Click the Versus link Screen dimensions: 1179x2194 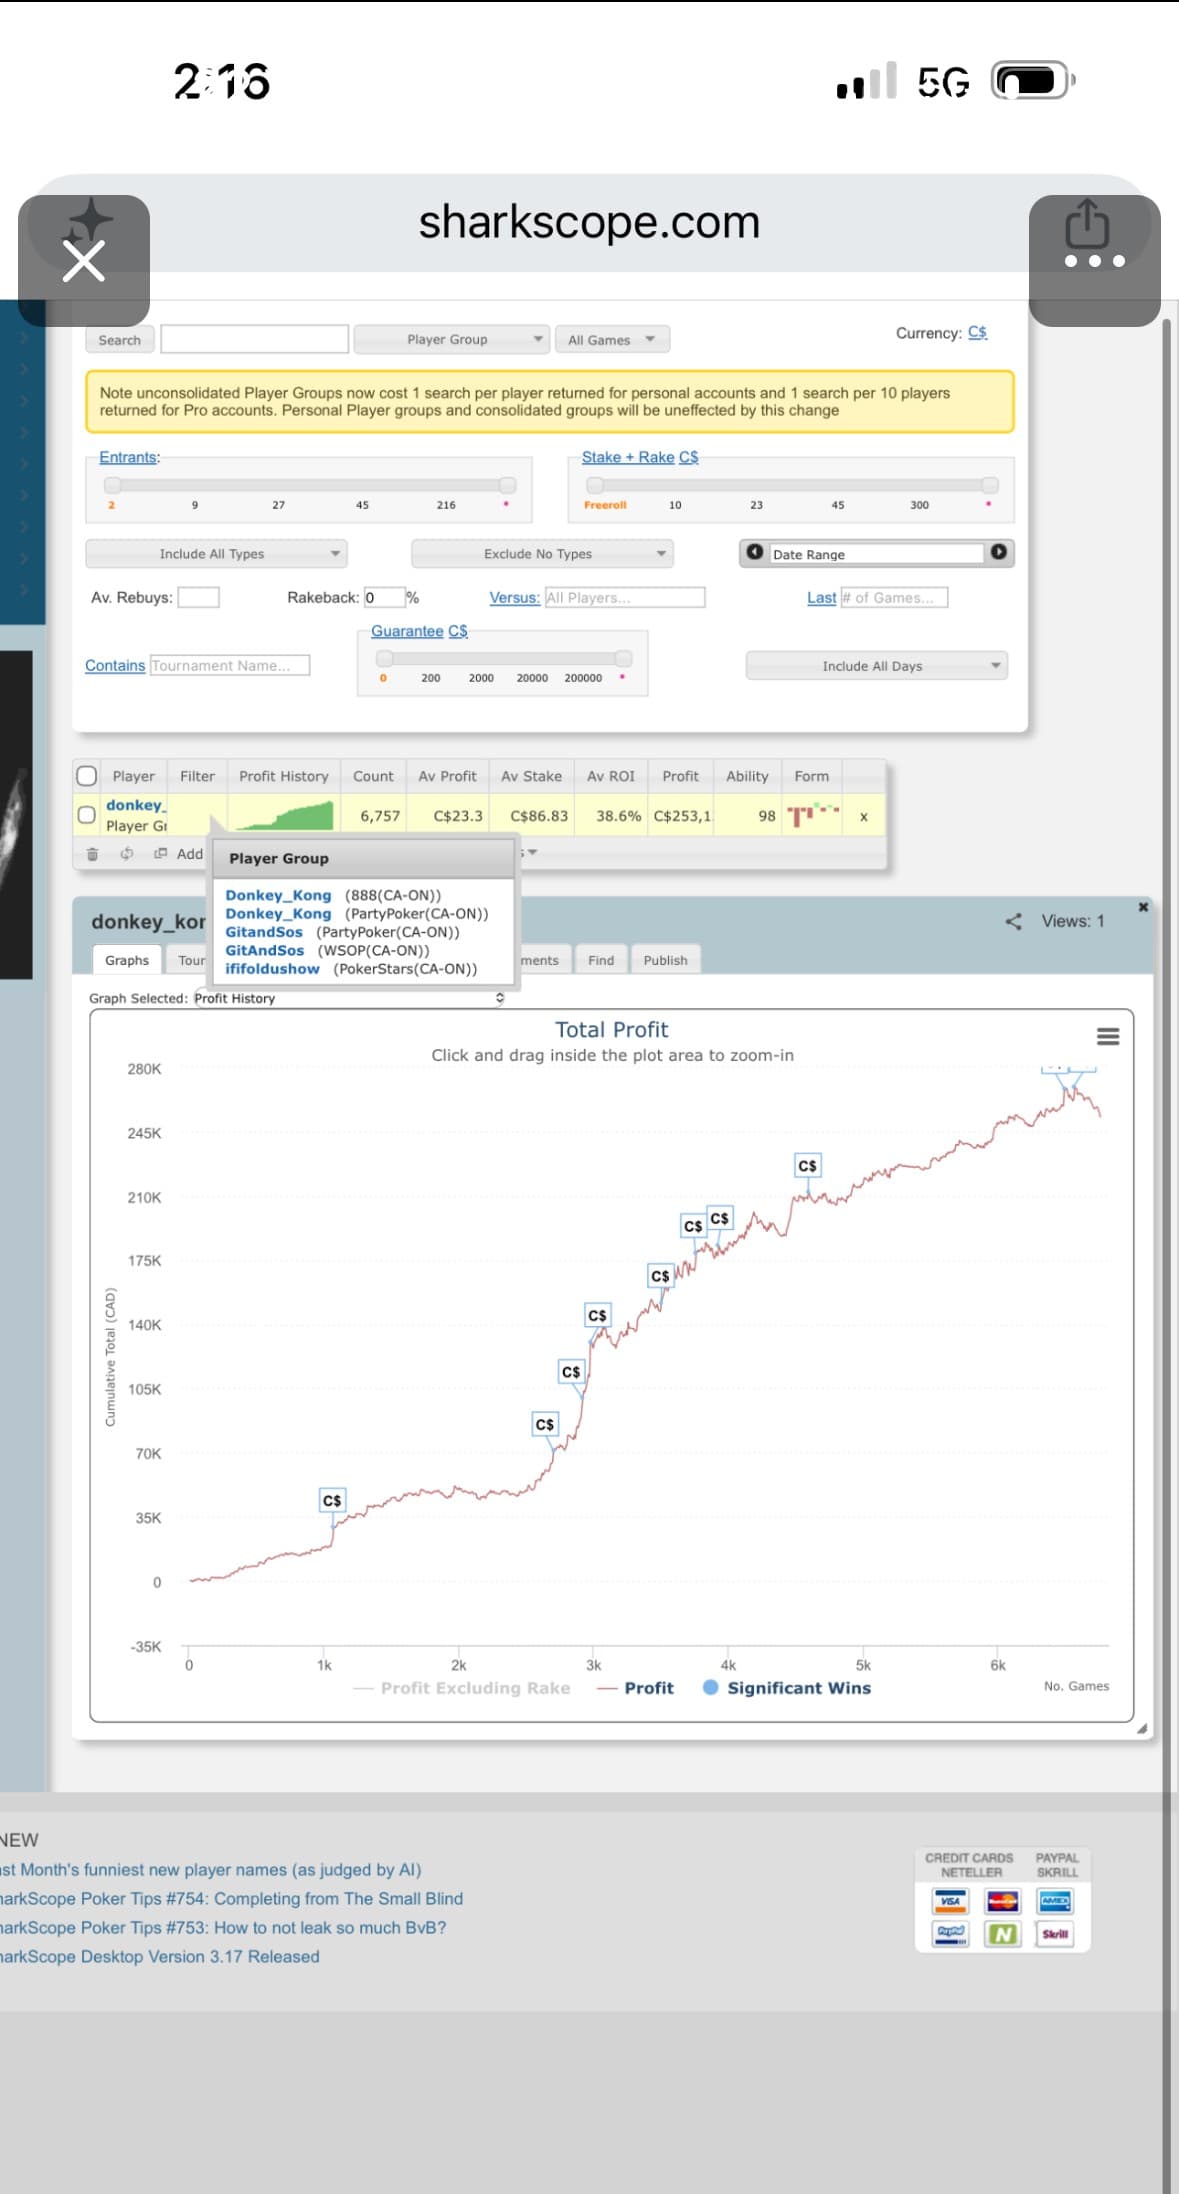[x=514, y=598]
